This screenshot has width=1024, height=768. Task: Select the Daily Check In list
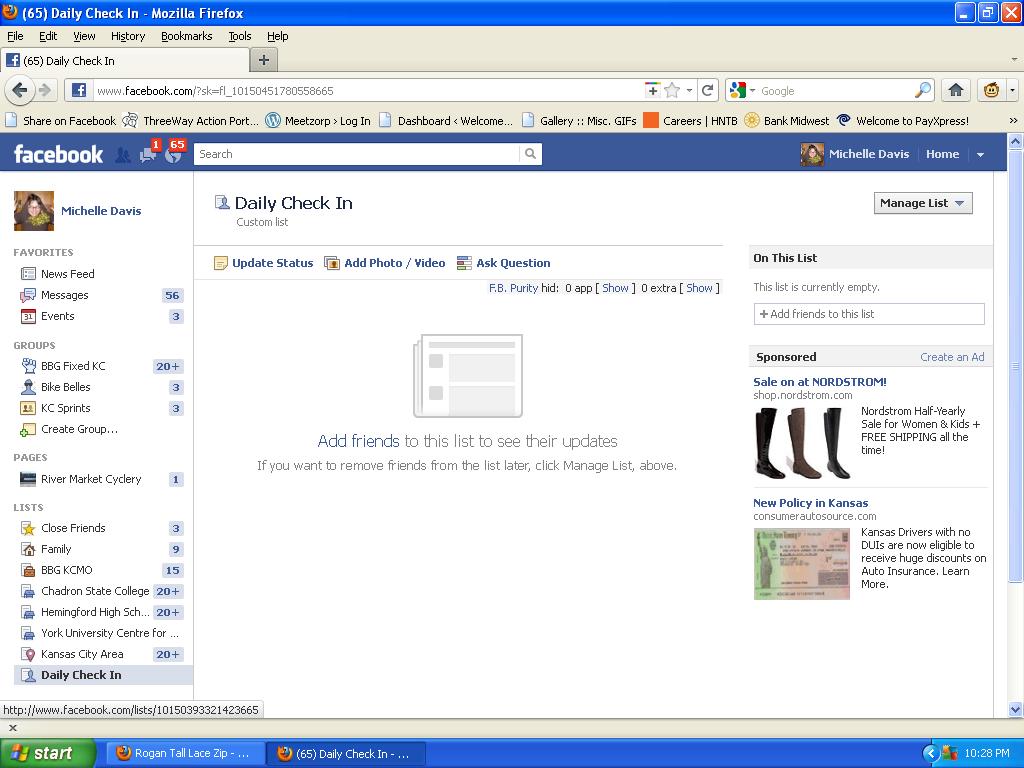point(103,675)
